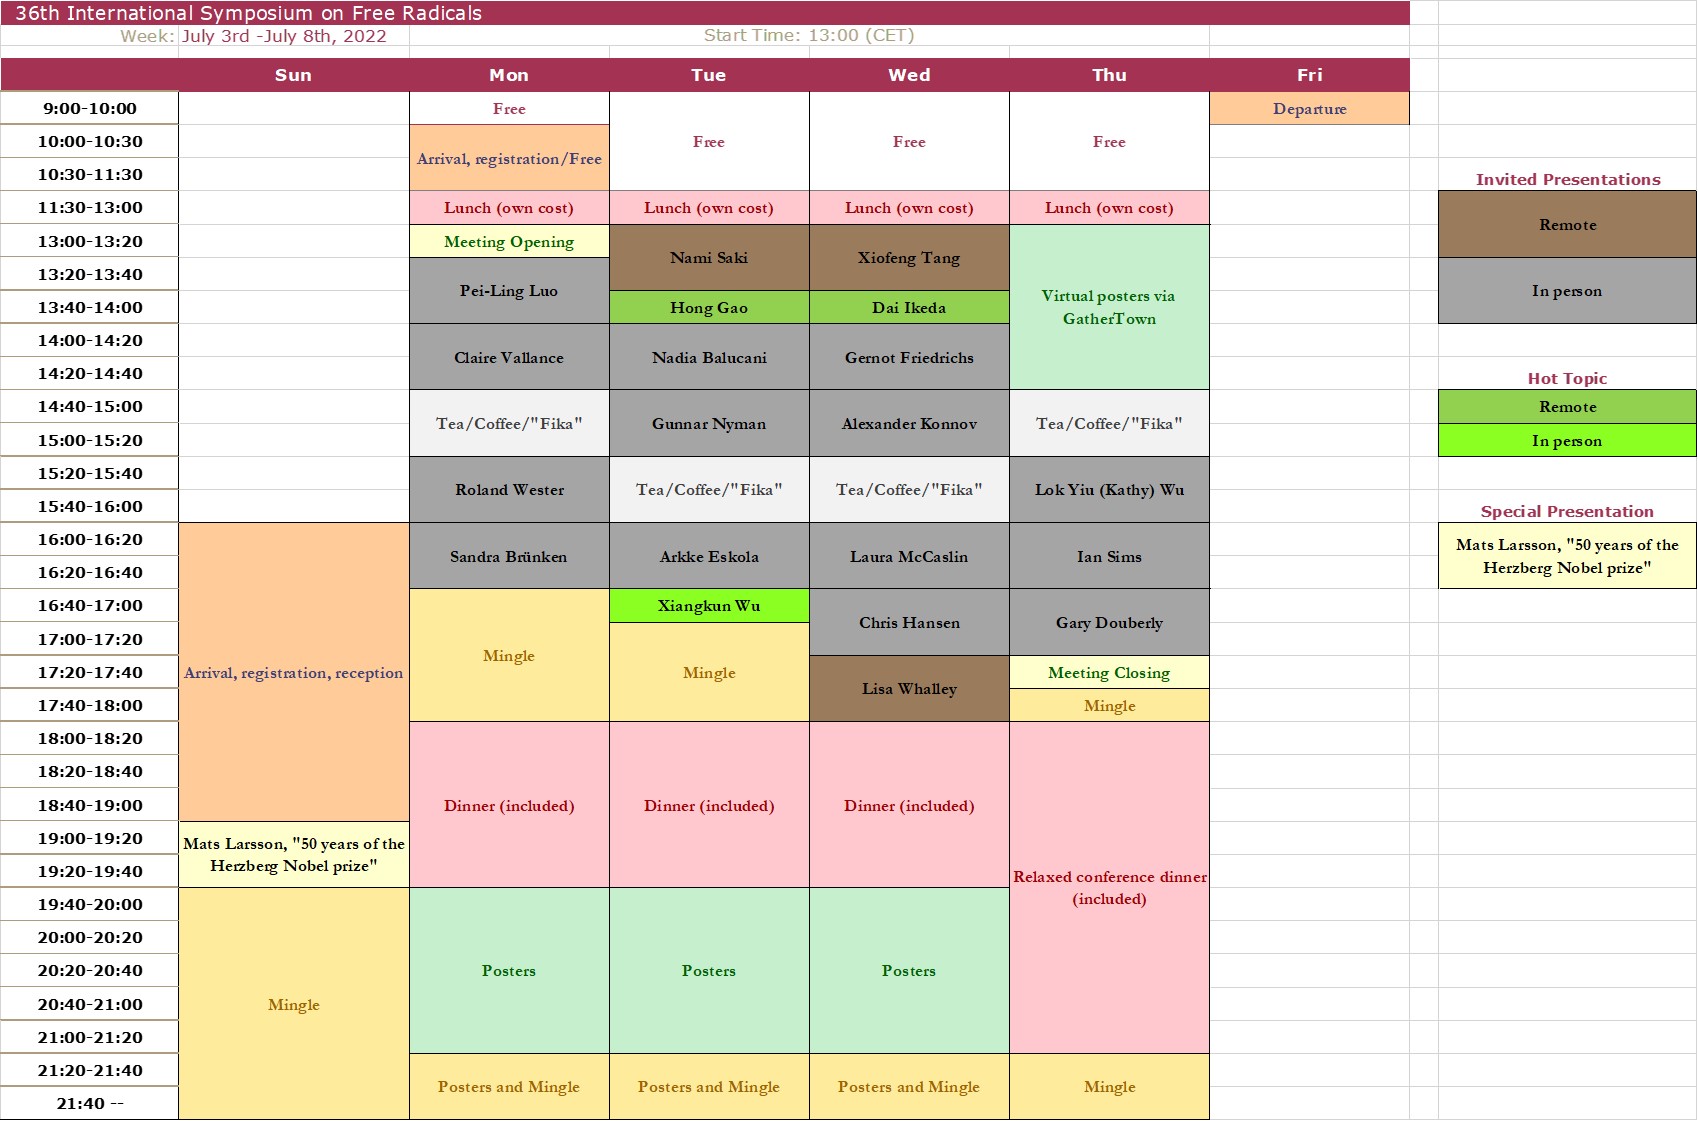Click Mats Larsson talk in Sunday column

(x=294, y=855)
